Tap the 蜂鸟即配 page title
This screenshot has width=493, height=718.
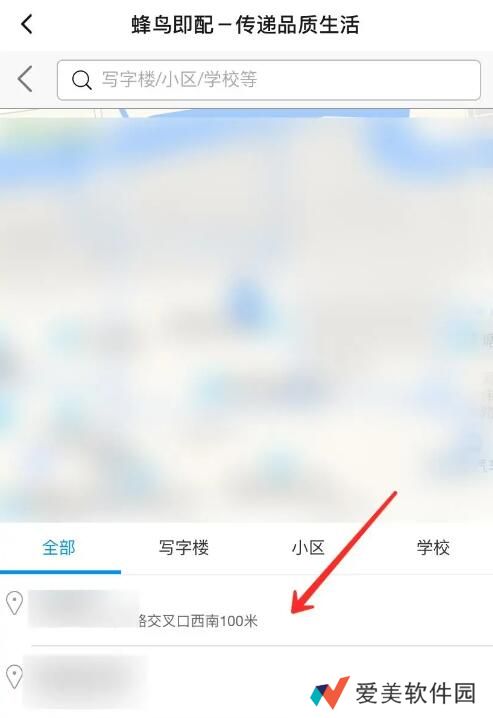pyautogui.click(x=245, y=24)
